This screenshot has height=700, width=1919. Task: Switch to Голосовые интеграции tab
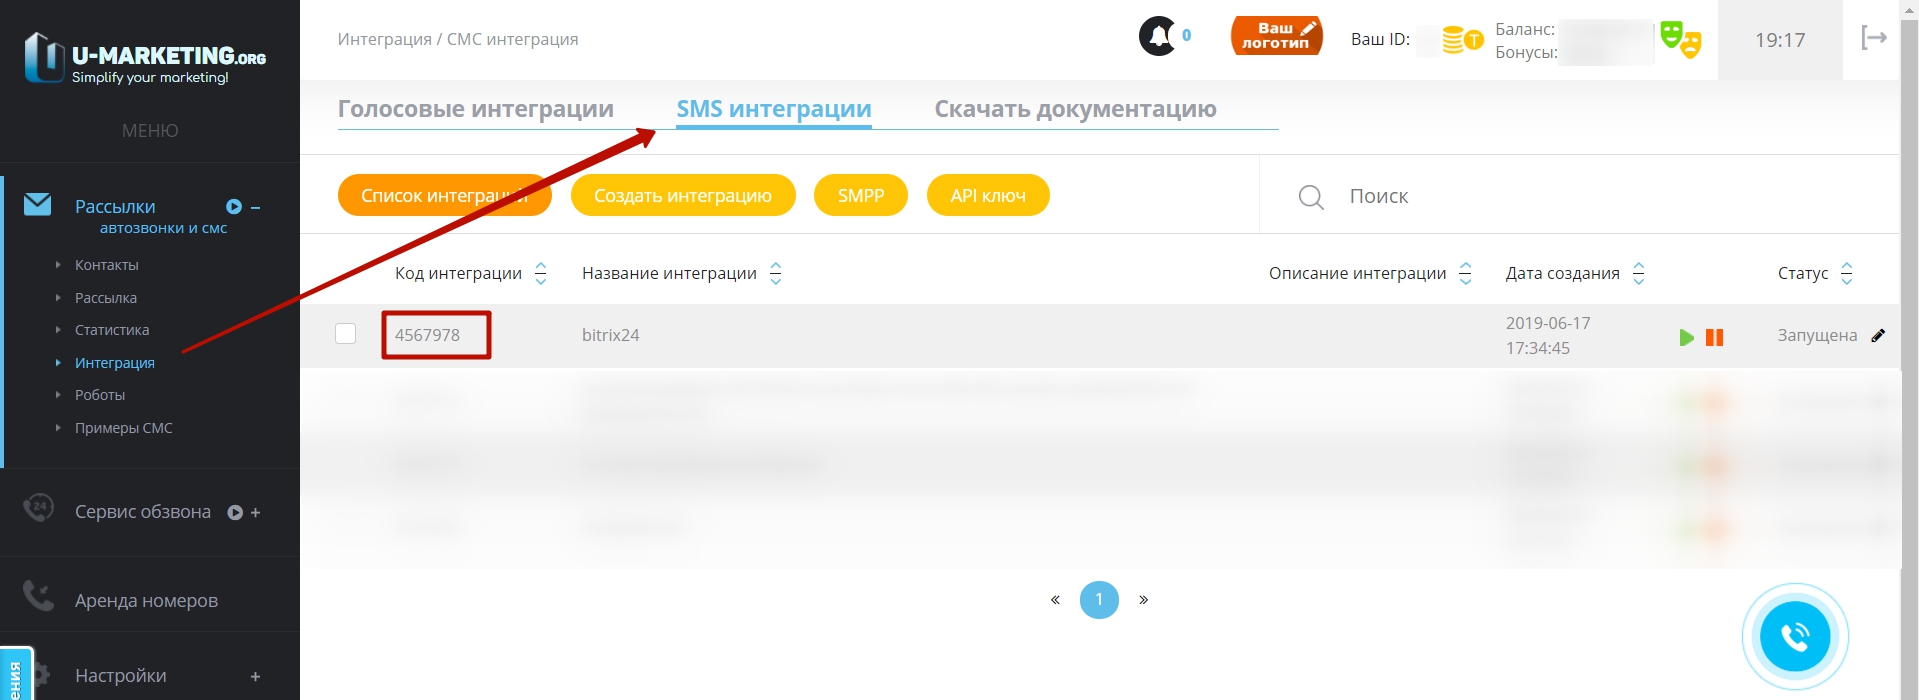(x=476, y=109)
